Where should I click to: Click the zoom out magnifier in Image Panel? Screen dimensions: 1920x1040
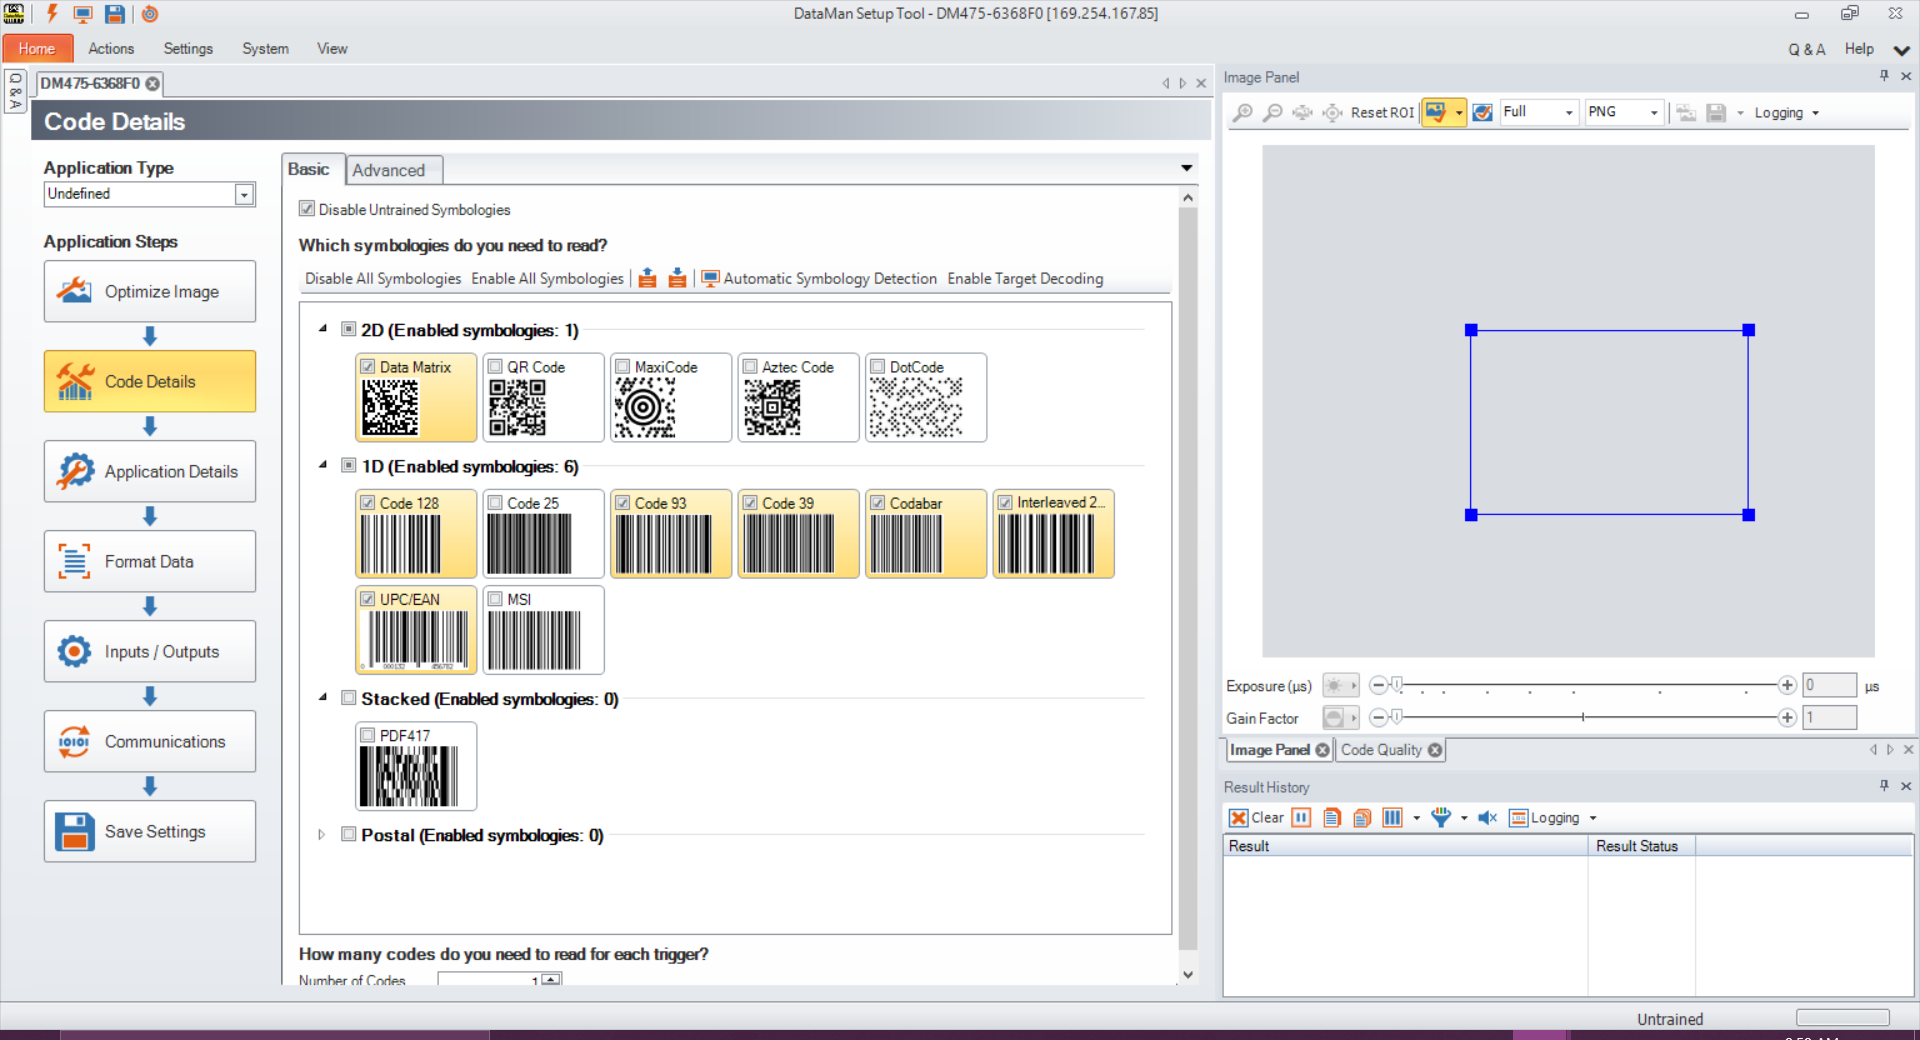point(1272,113)
